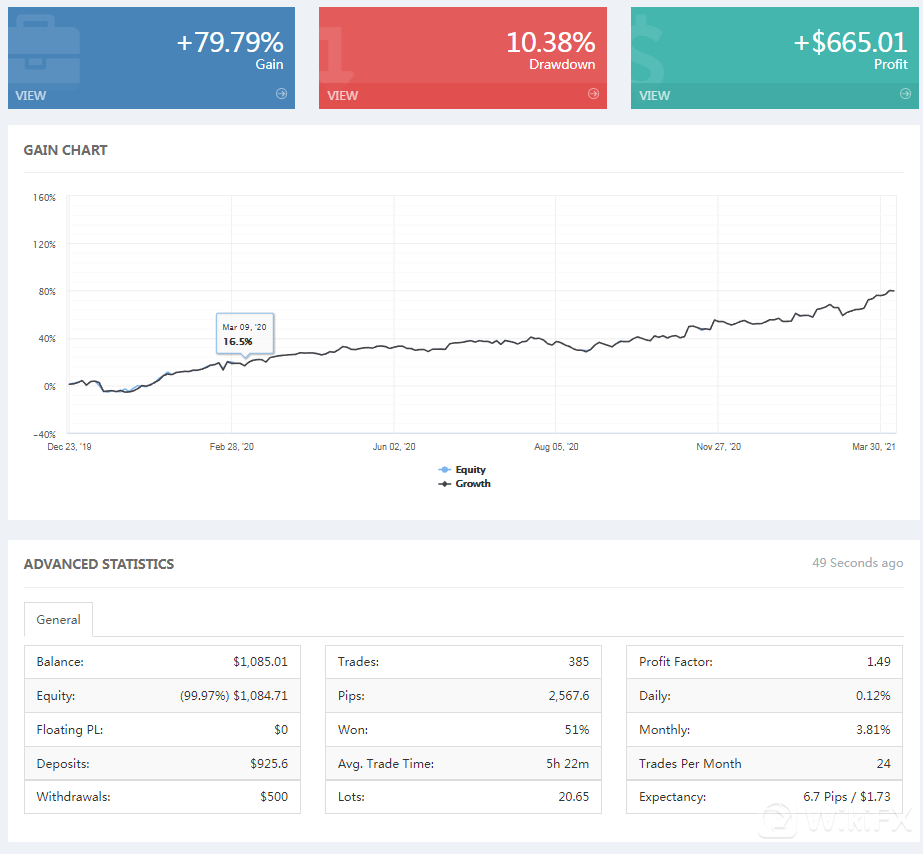Select the Balance row in statistics
Screen dimensions: 923x854
pos(162,661)
